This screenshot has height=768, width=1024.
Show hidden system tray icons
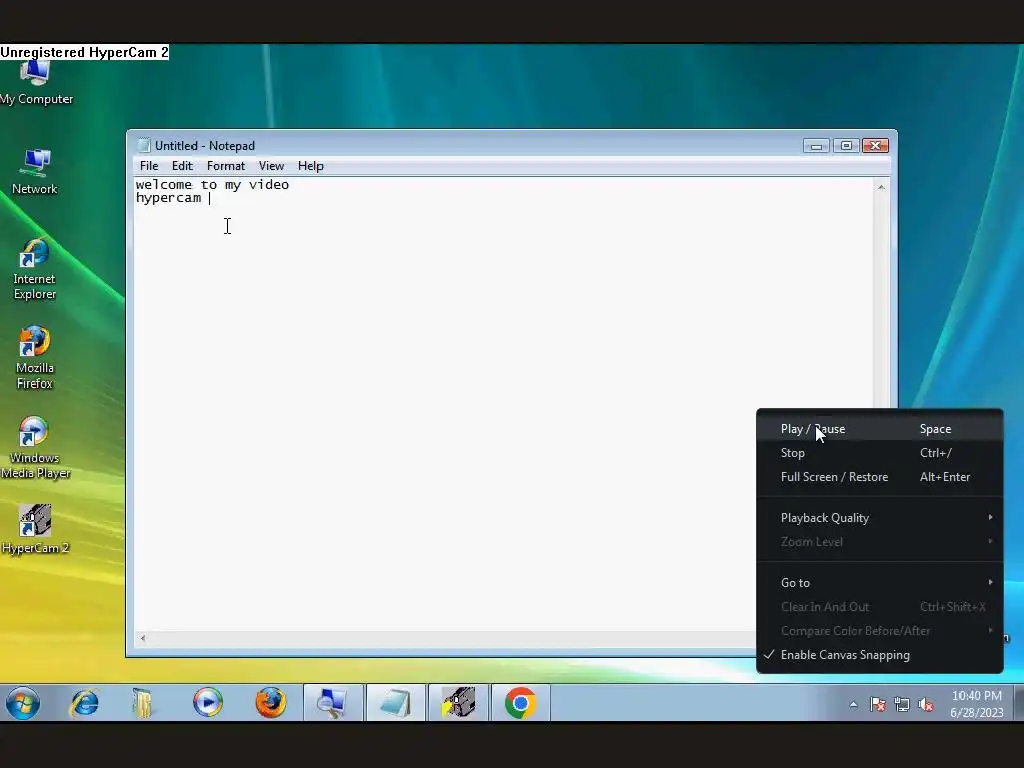tap(854, 704)
